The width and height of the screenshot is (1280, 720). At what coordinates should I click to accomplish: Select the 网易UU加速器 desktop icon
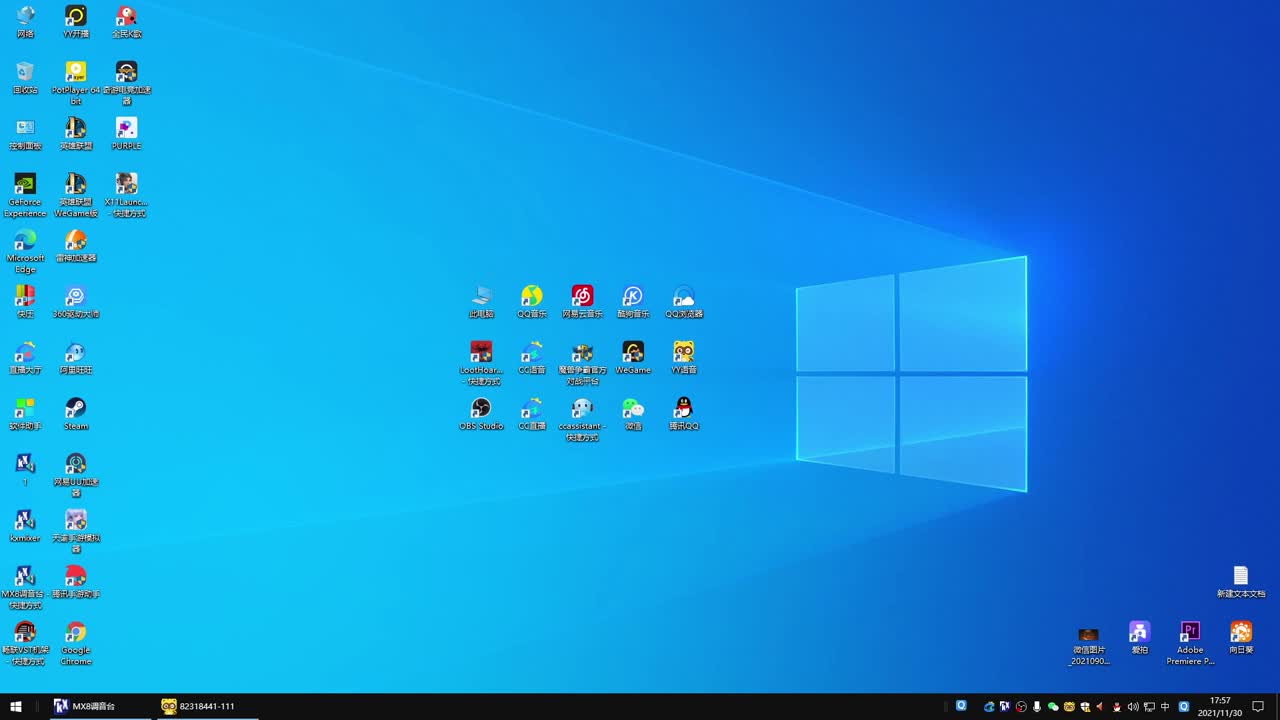point(76,475)
